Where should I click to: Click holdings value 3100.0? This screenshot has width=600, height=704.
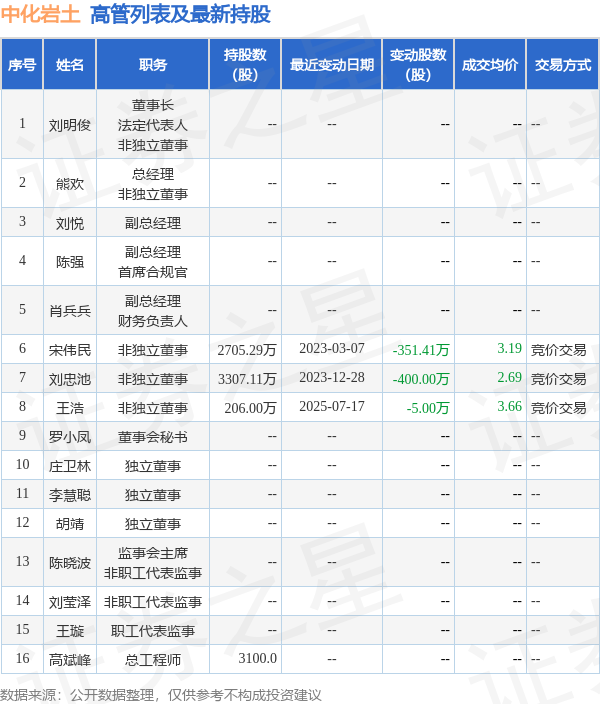tap(257, 658)
